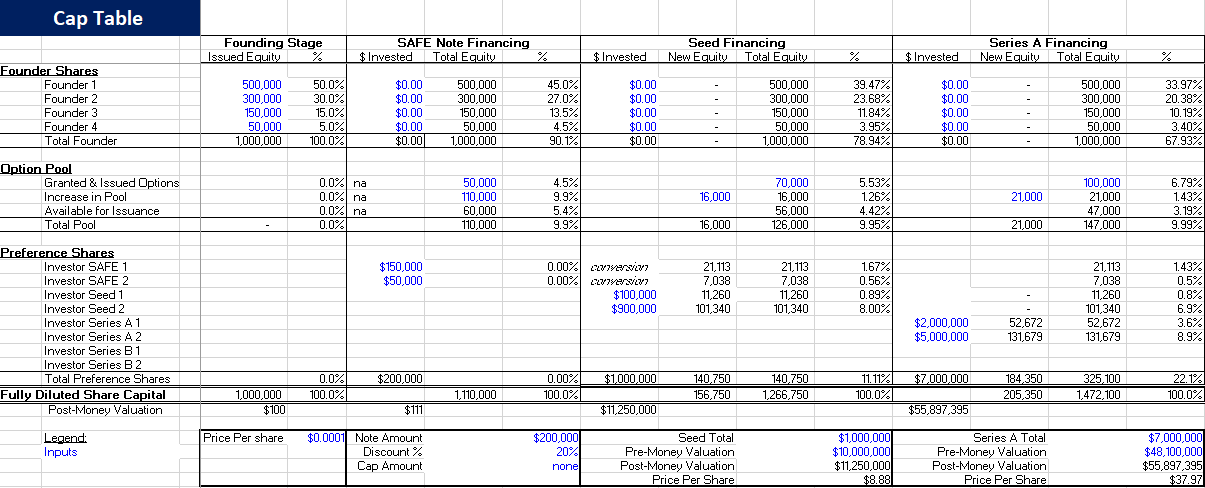Select the 1,266,750 fully diluted total
This screenshot has width=1205, height=488.
[786, 395]
